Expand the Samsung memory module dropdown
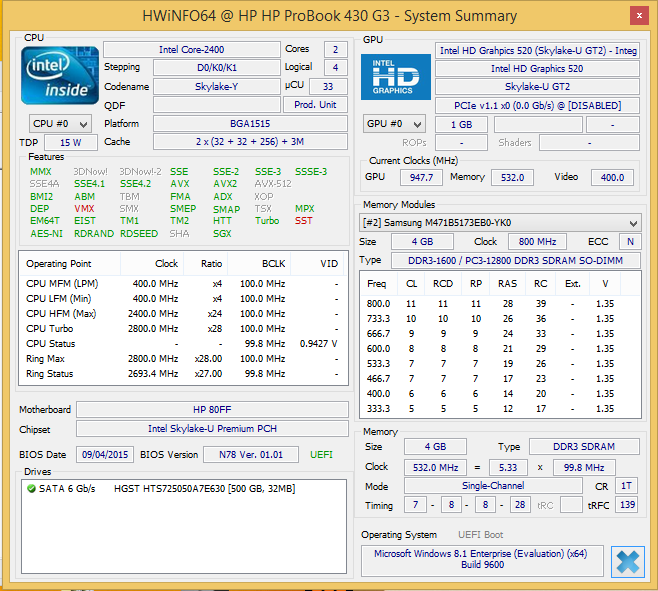The image size is (658, 591). click(500, 222)
